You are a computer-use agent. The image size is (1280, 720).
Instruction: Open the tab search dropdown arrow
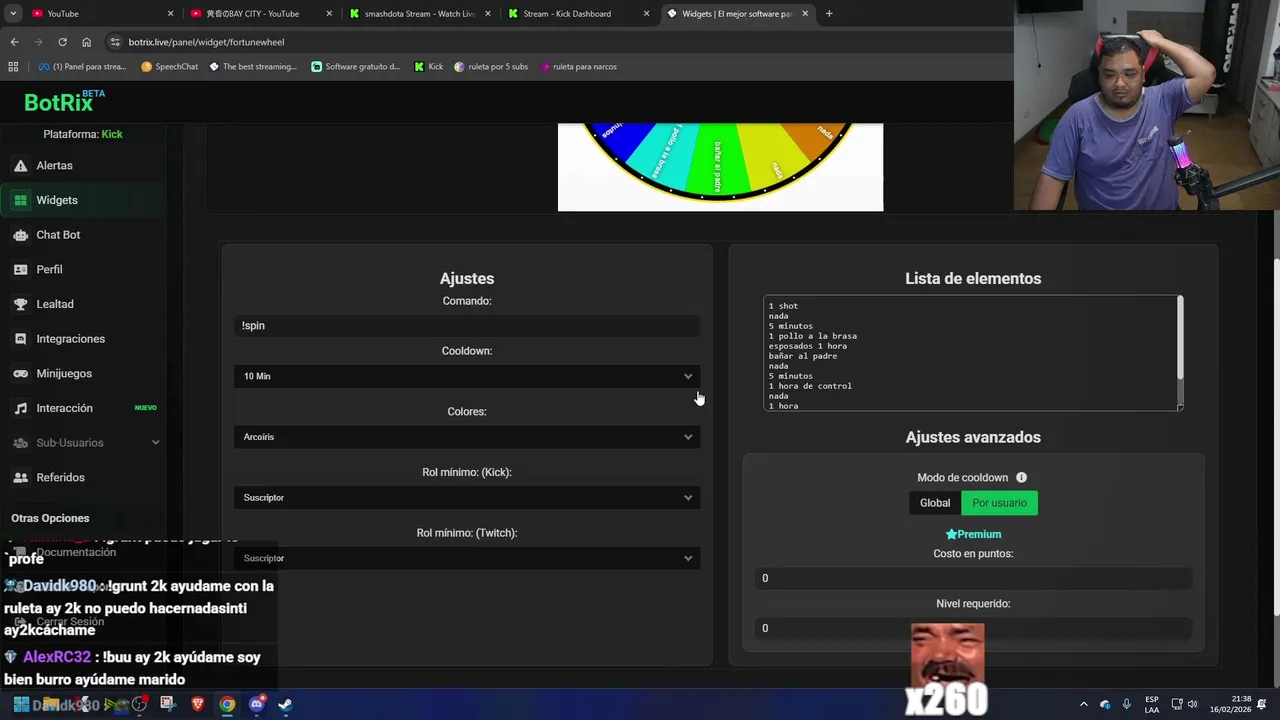[13, 14]
